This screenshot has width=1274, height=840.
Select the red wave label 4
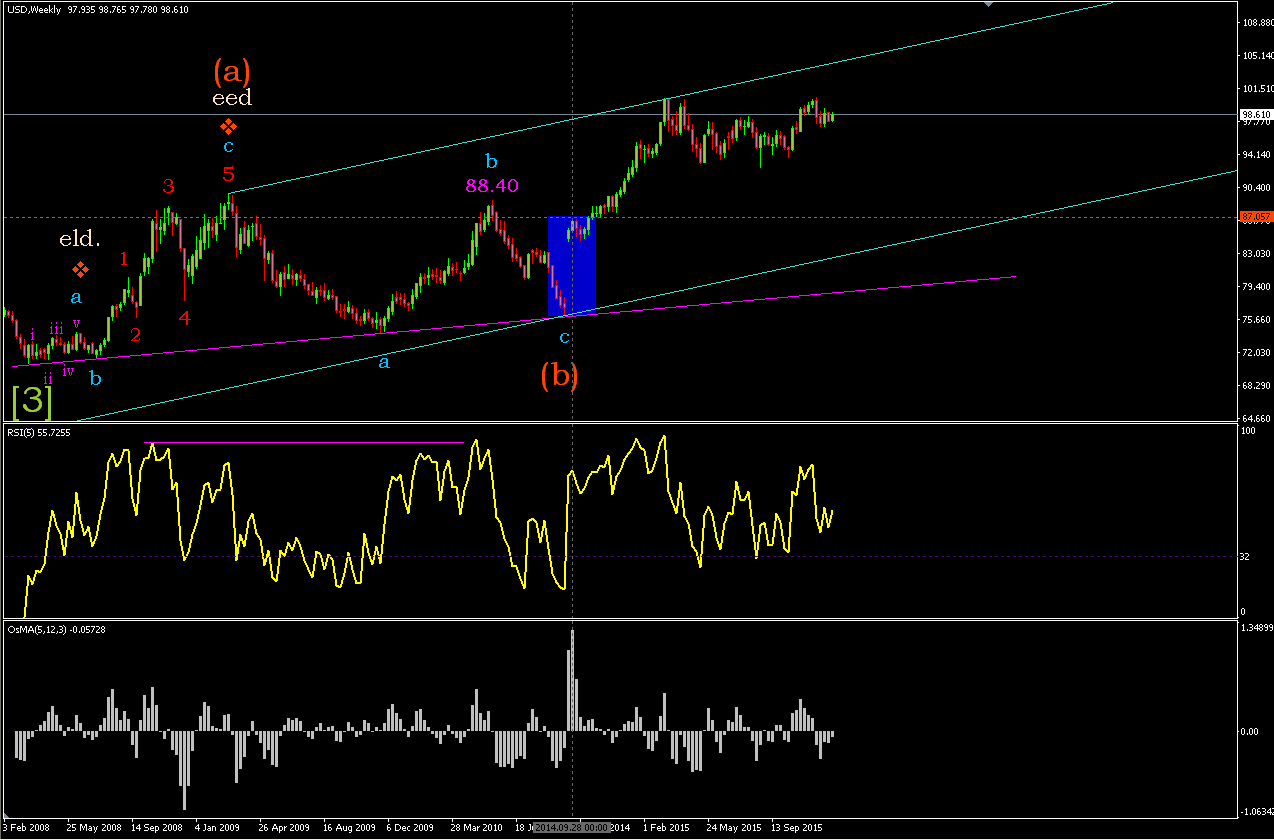pos(184,318)
